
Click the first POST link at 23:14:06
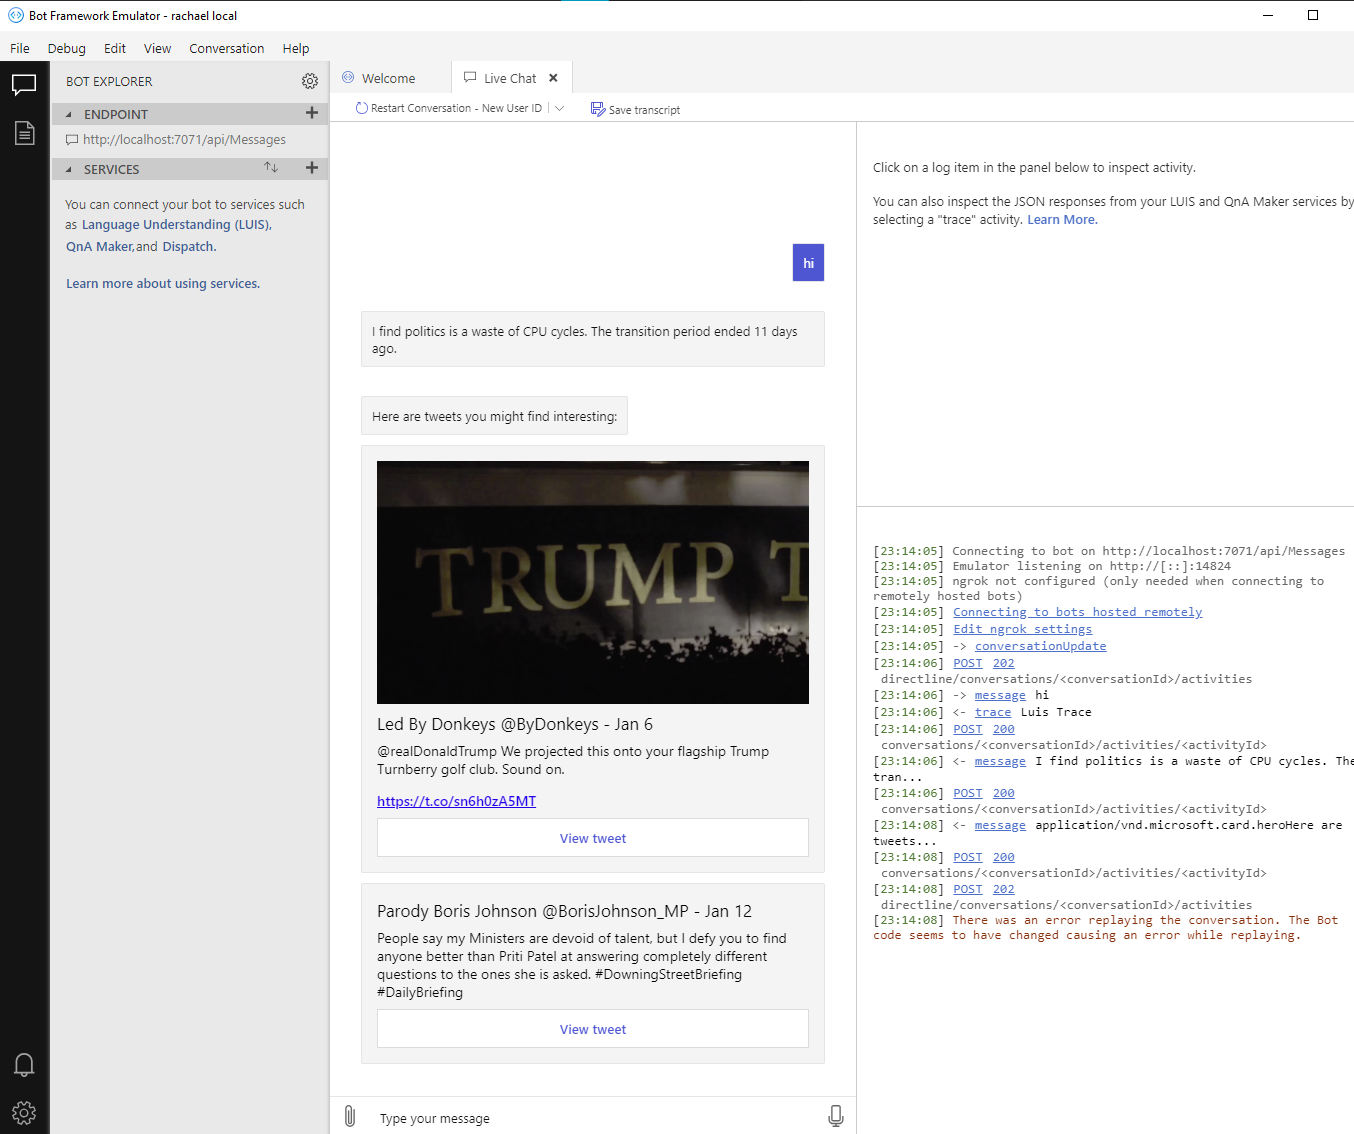(967, 663)
